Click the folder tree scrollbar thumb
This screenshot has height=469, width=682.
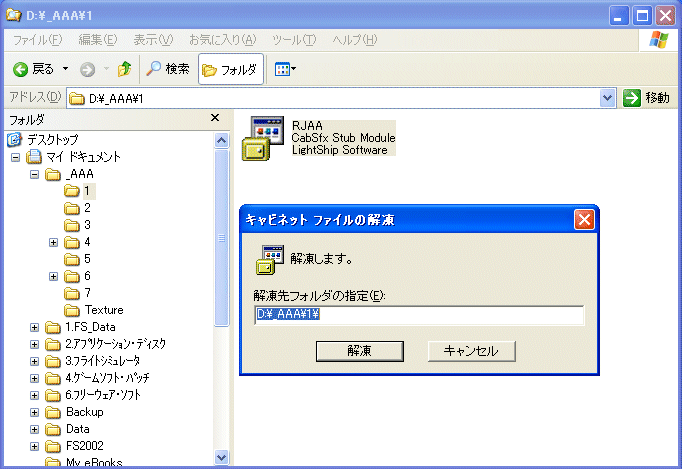pos(221,238)
